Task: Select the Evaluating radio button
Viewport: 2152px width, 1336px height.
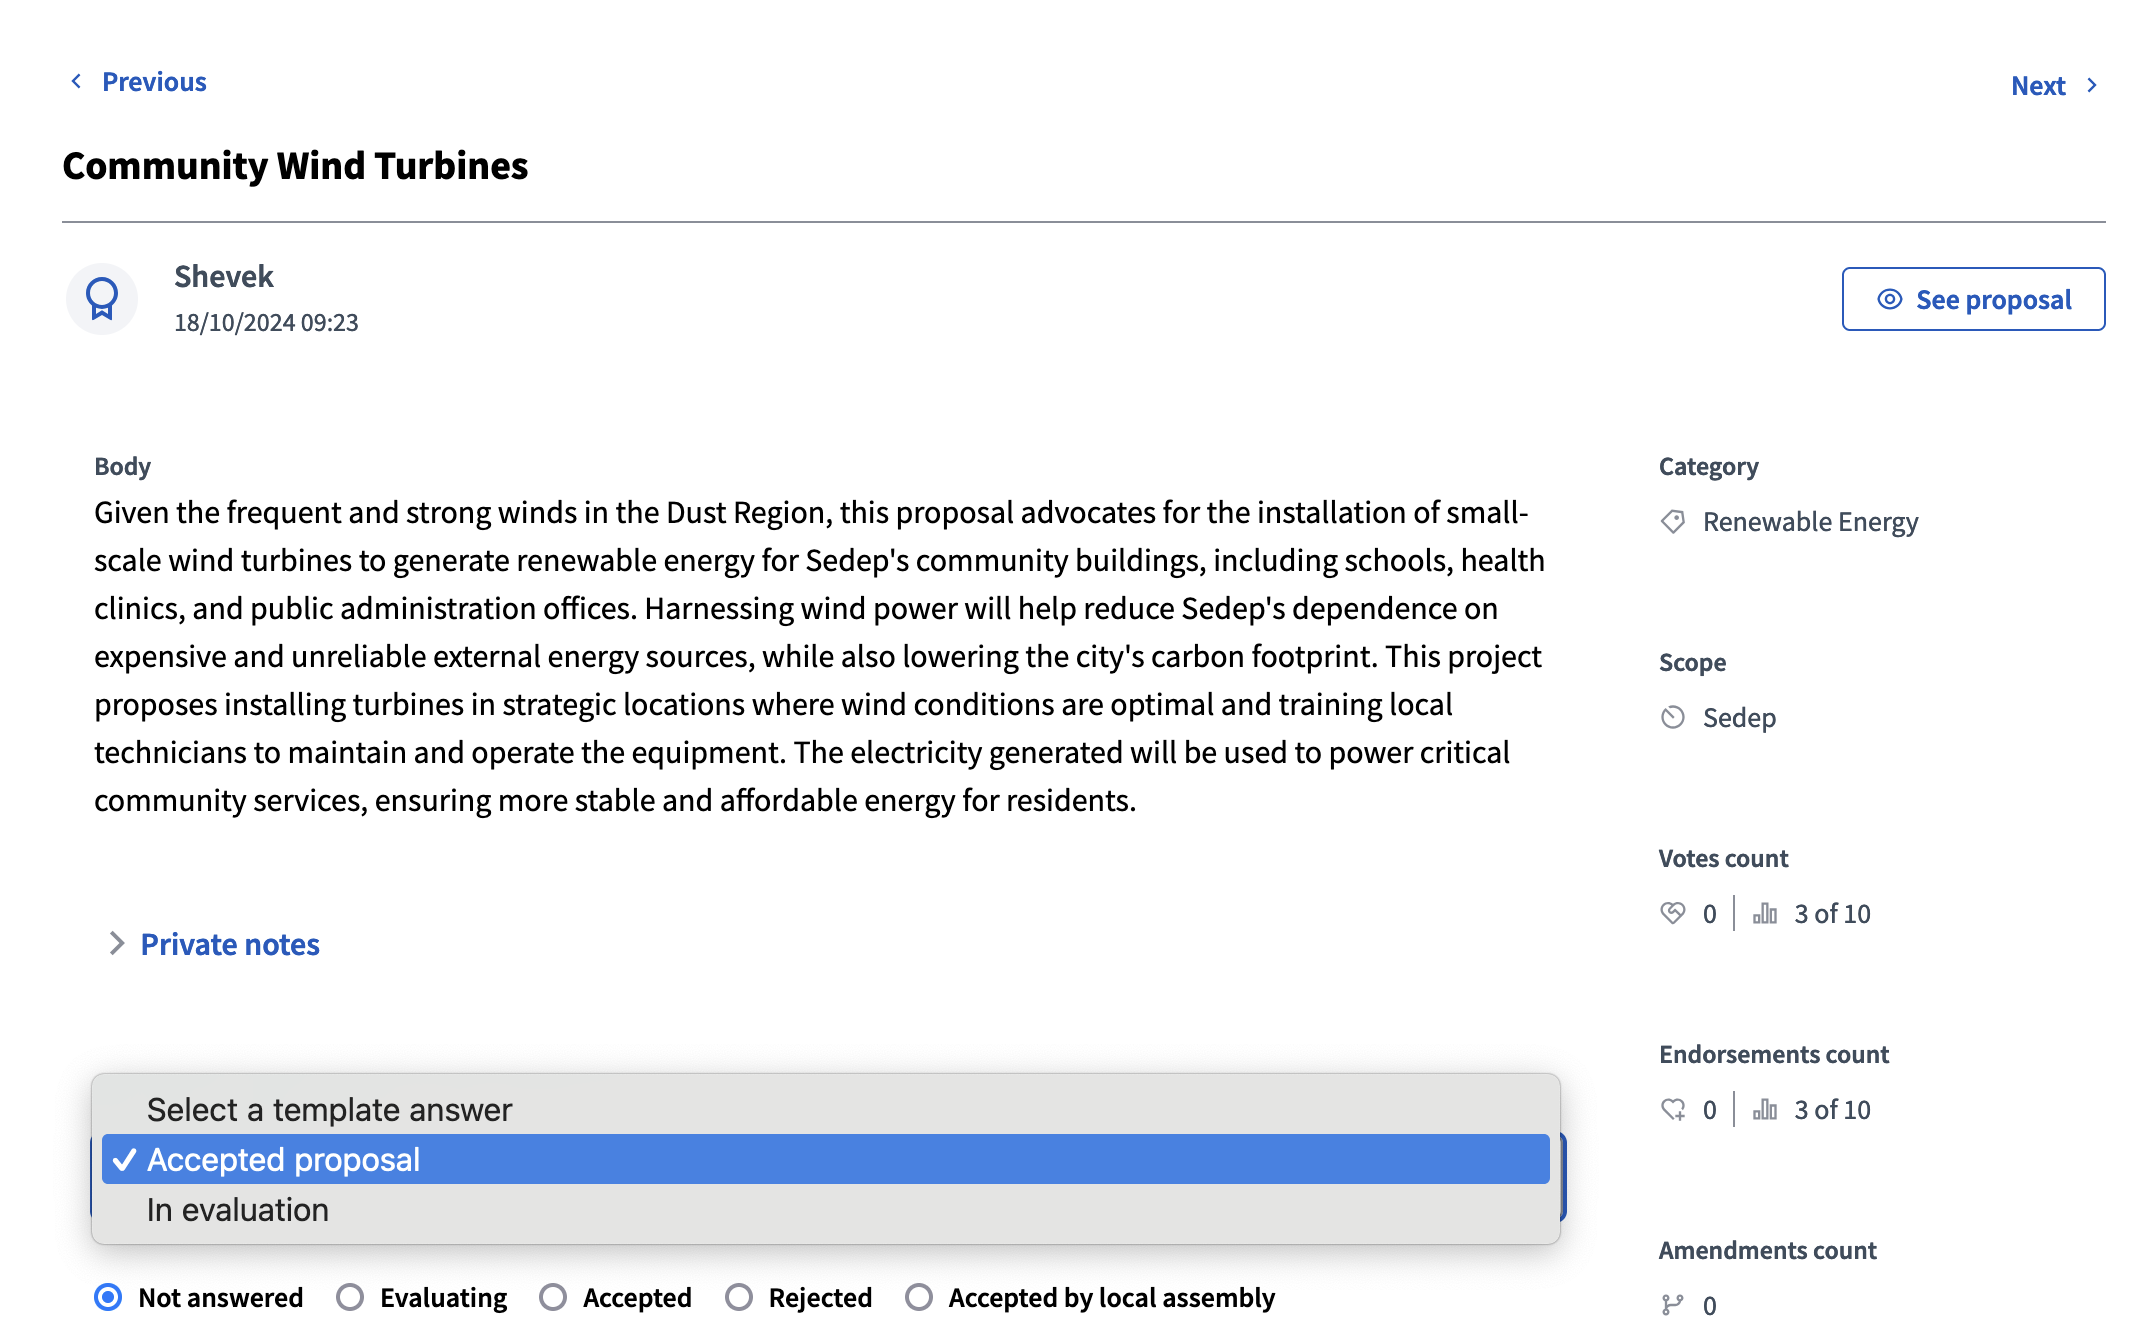Action: click(x=350, y=1297)
